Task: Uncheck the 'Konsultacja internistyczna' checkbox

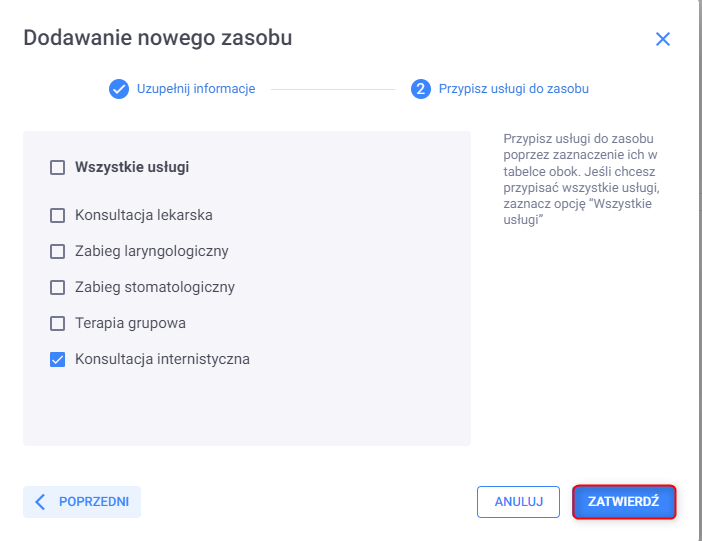Action: pos(58,359)
